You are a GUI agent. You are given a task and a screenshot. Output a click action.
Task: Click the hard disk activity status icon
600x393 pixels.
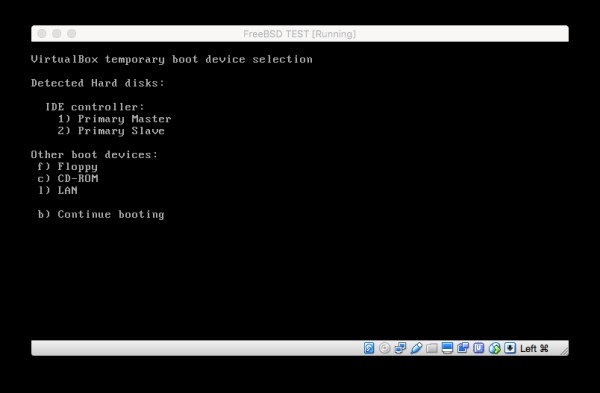point(369,348)
